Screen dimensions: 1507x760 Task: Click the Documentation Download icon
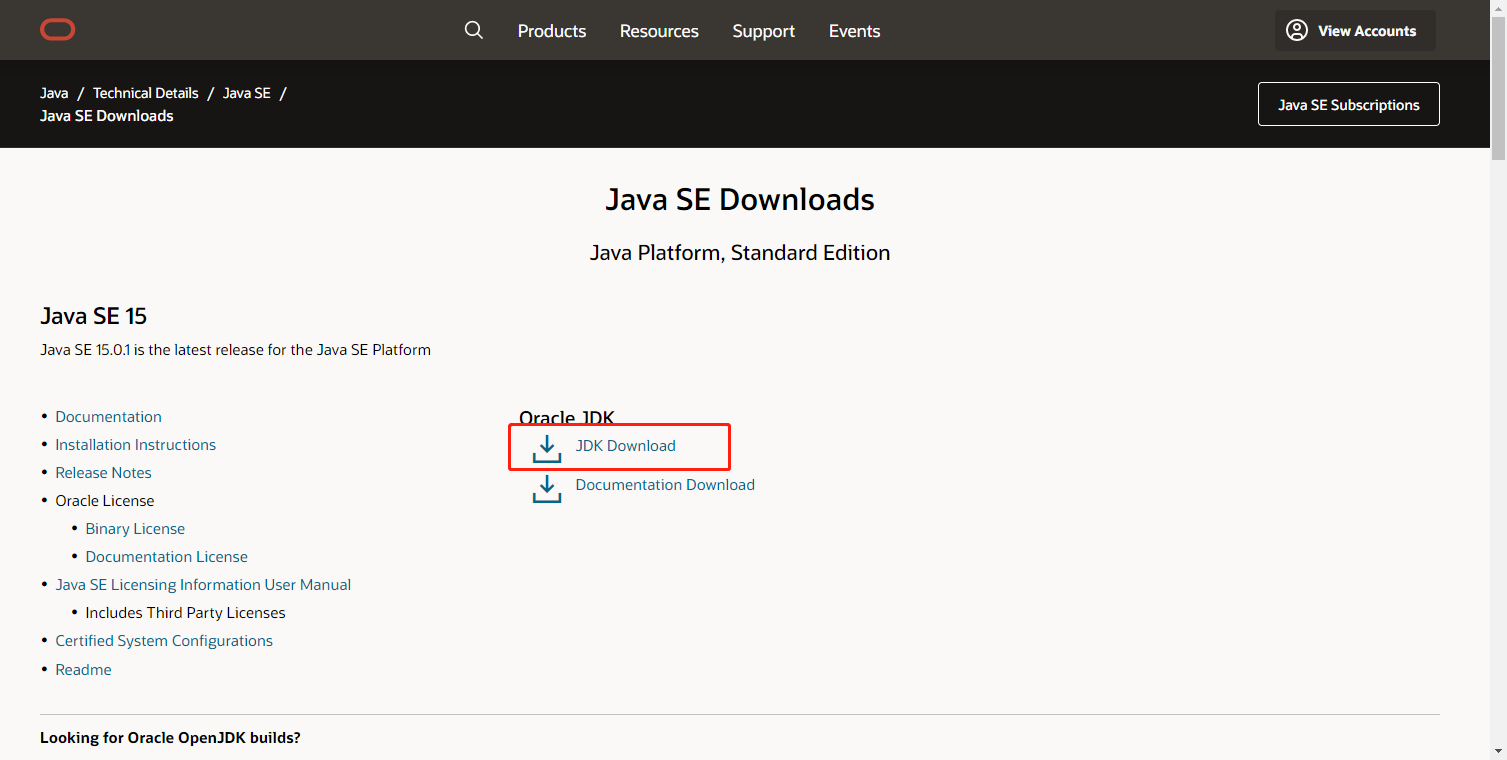coord(546,488)
